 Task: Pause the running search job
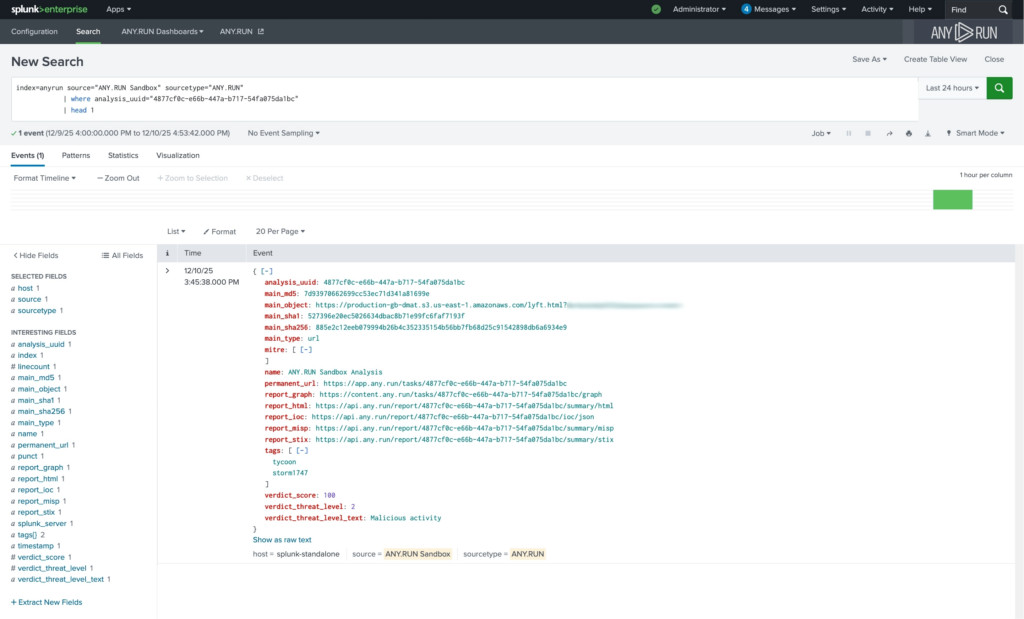[x=849, y=133]
